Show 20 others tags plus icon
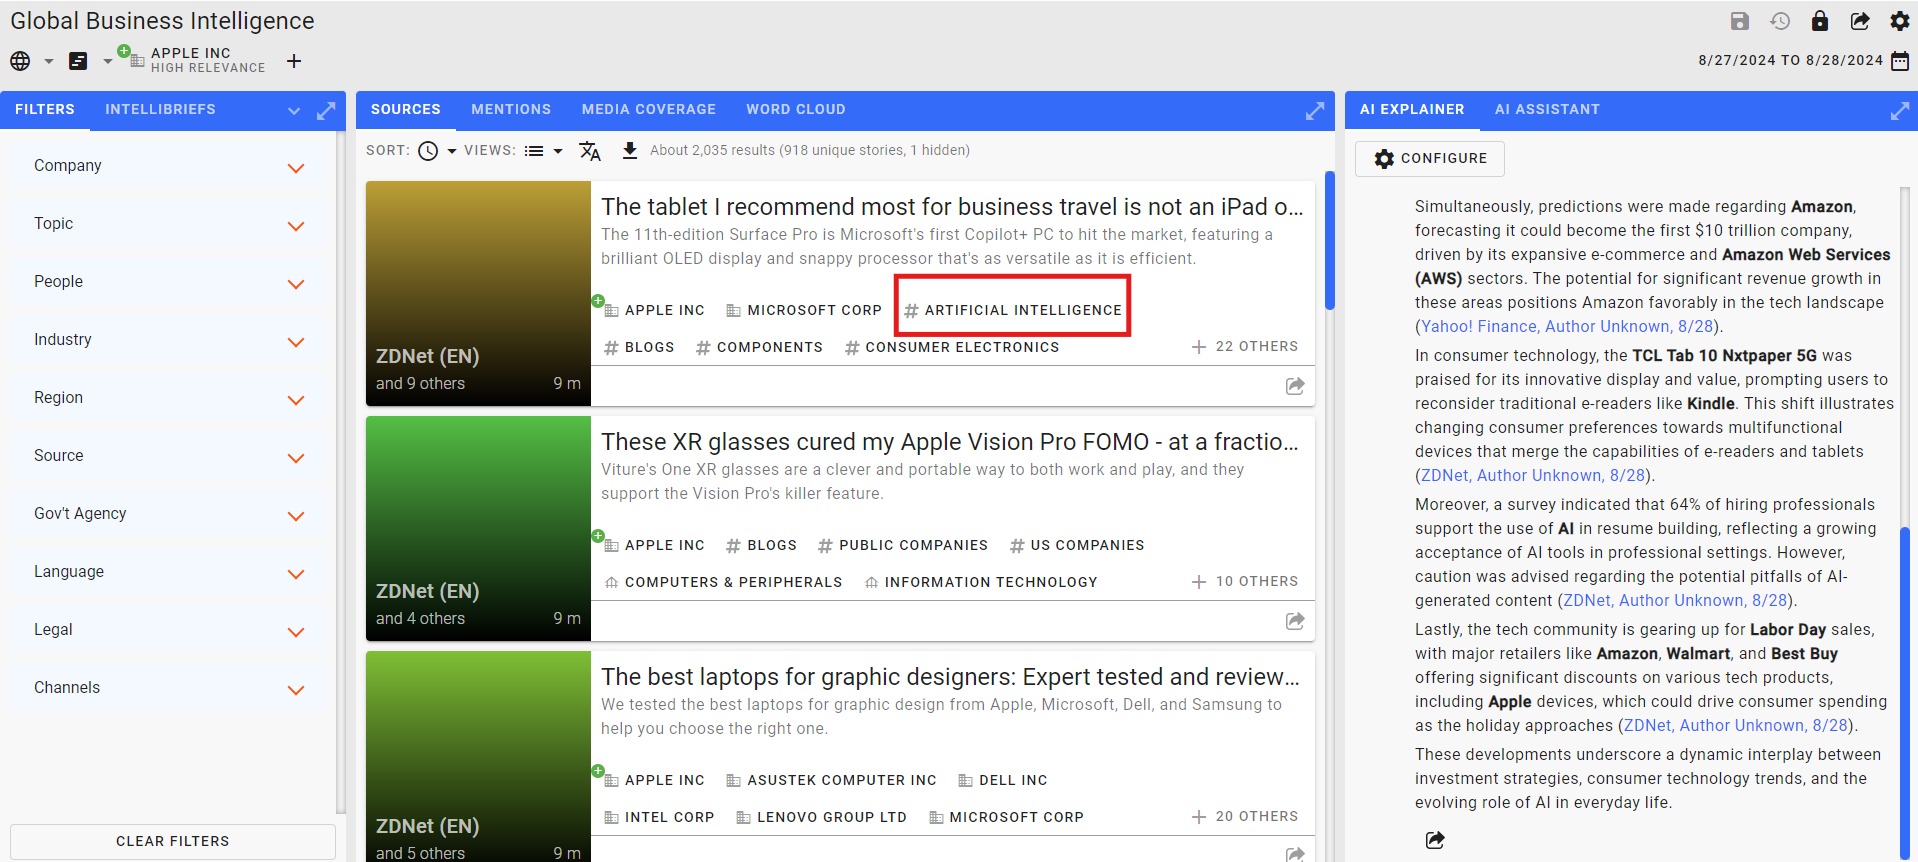Viewport: 1918px width, 862px height. (1199, 817)
